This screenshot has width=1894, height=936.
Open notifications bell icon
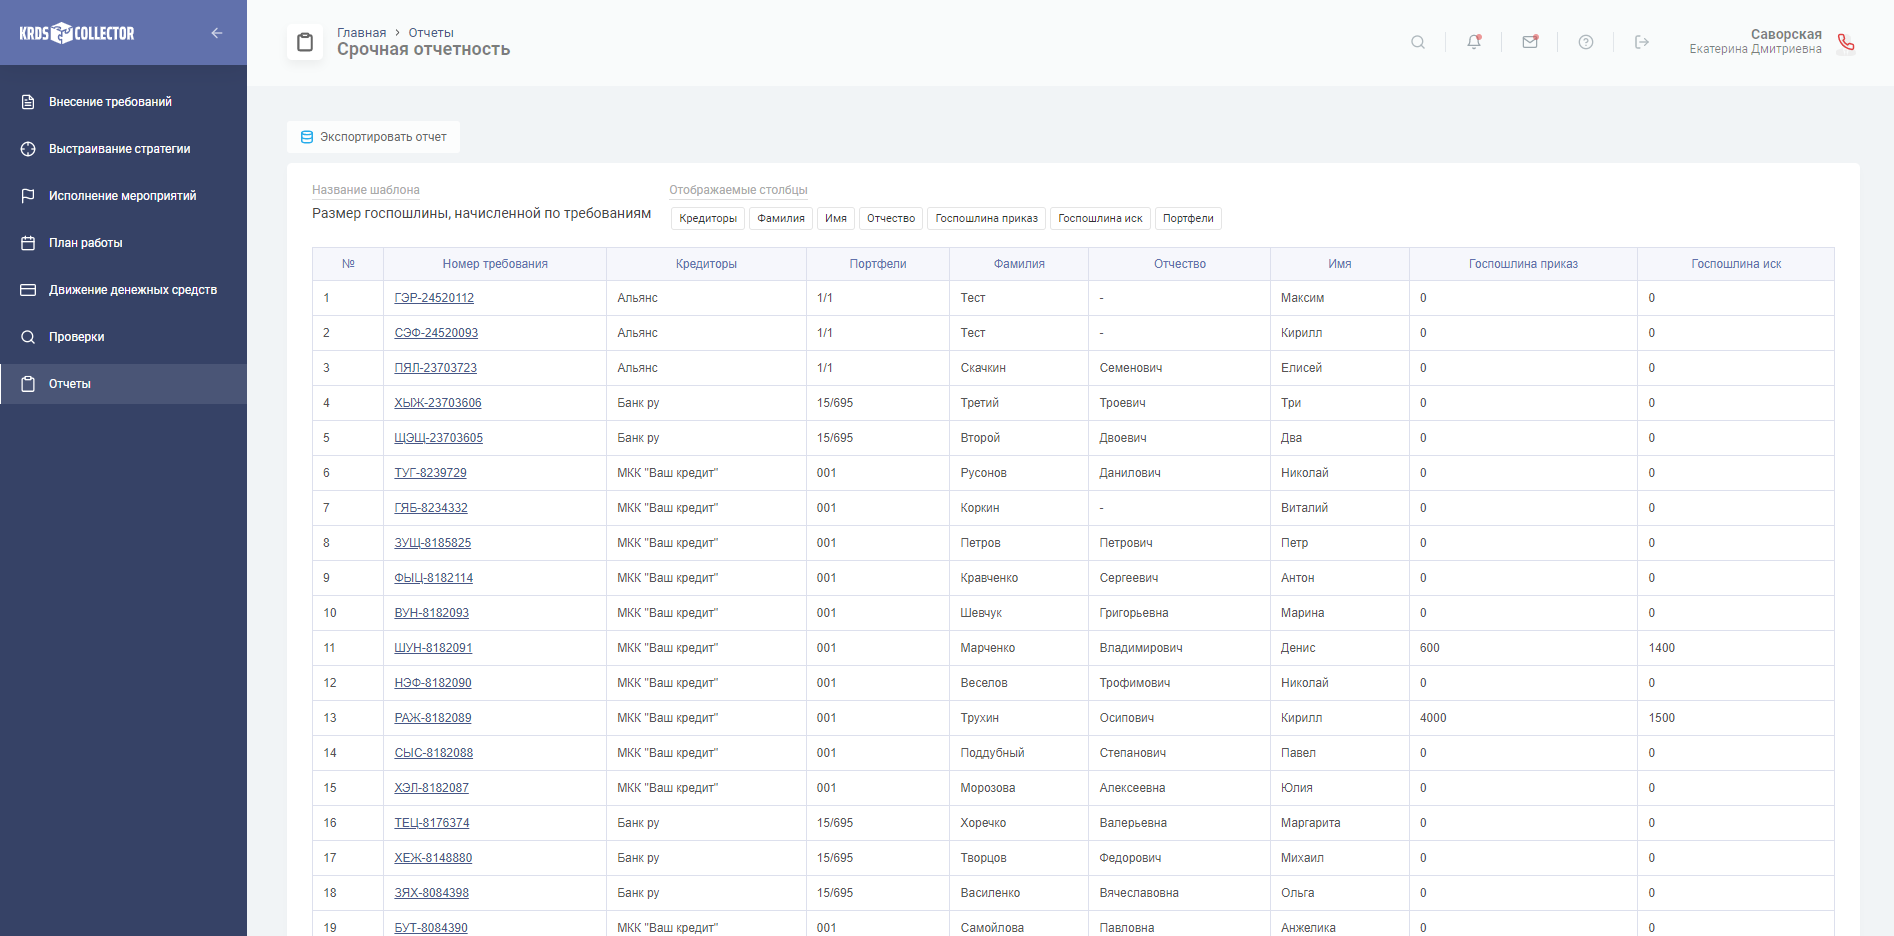[1474, 42]
